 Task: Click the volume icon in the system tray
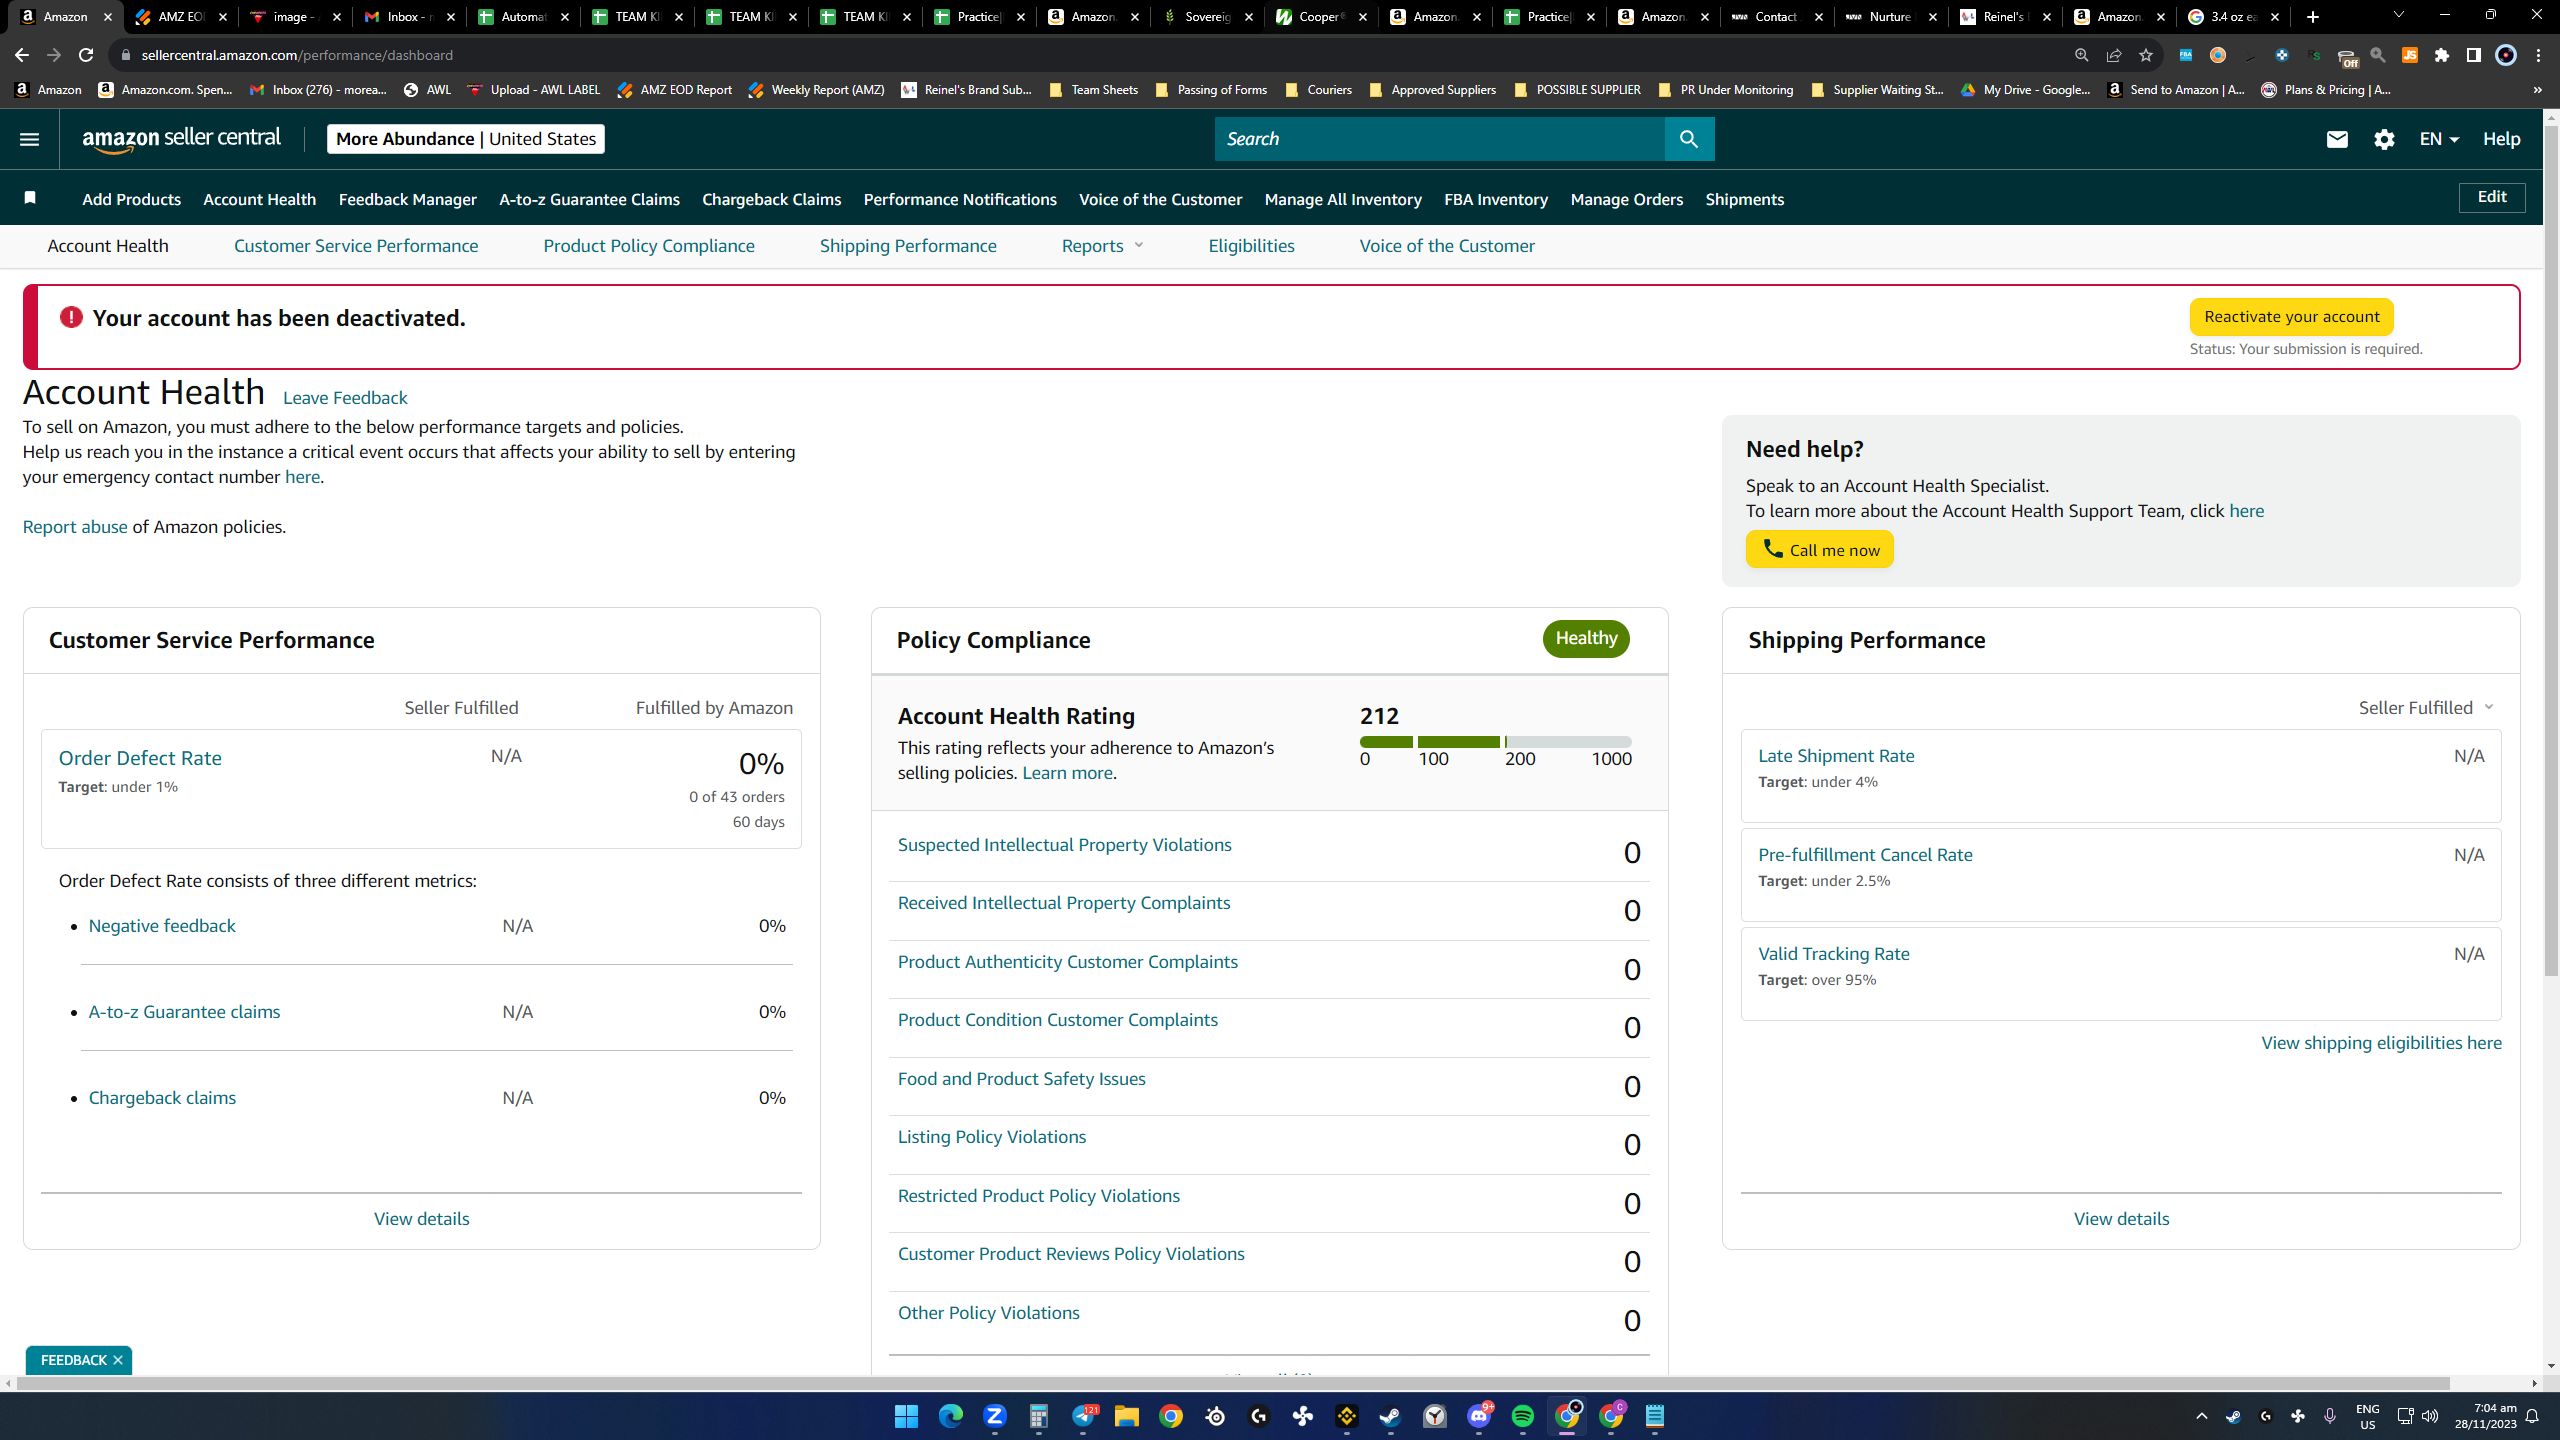[2430, 1416]
